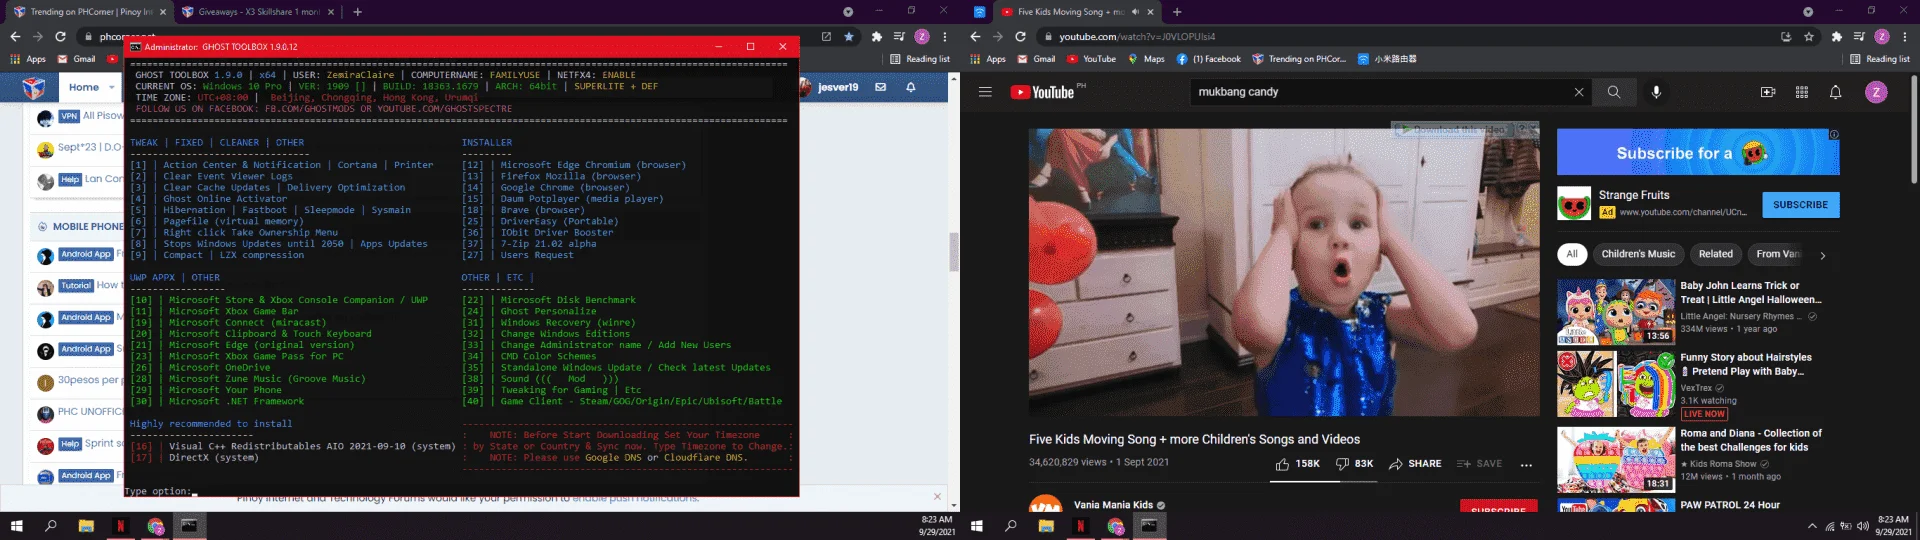Open tab search dropdown in YouTube window

[x=1808, y=12]
